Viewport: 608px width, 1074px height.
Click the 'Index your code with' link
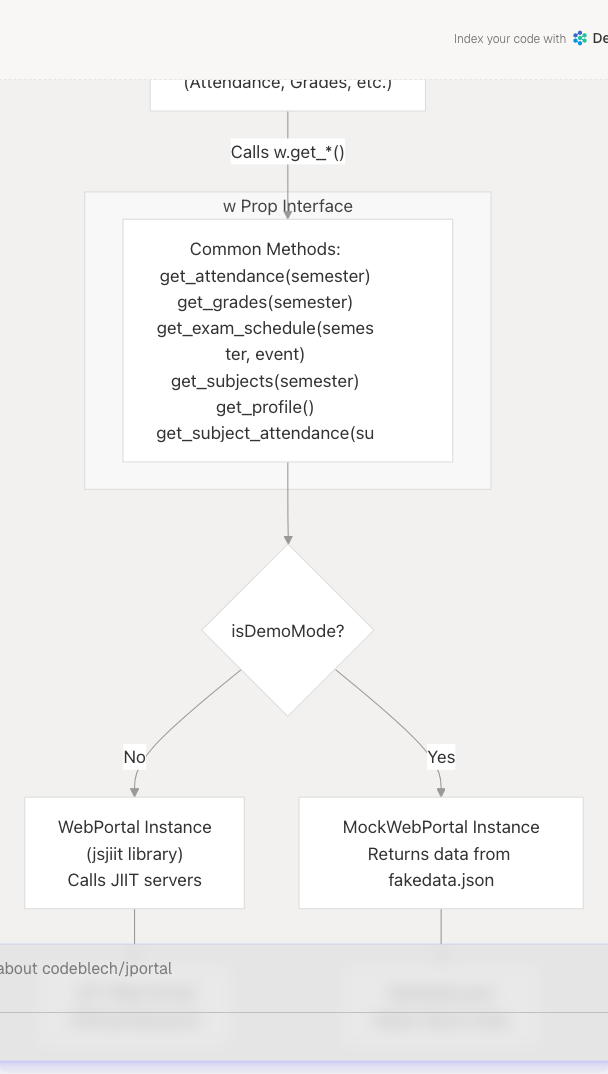tap(509, 39)
